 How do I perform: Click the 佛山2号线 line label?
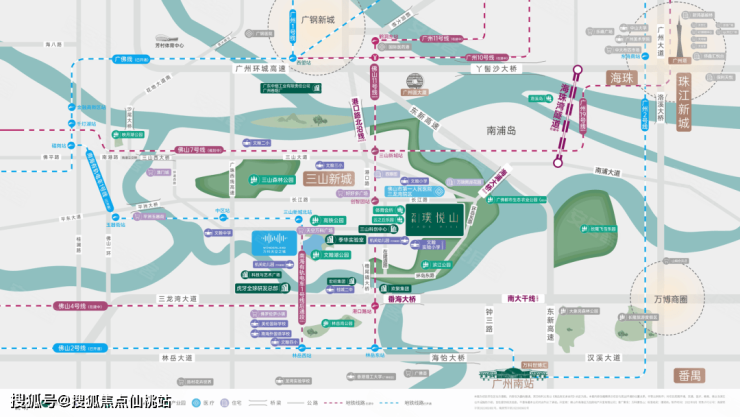click(x=80, y=348)
